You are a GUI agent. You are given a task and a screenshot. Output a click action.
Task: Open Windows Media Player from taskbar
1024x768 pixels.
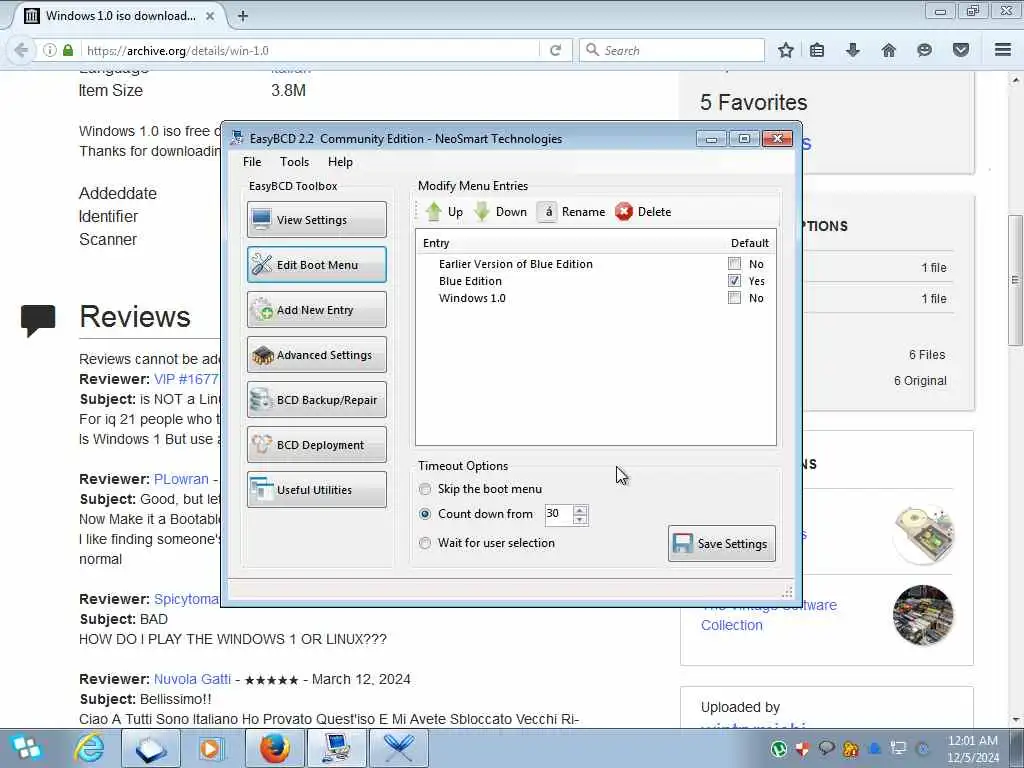coord(210,748)
